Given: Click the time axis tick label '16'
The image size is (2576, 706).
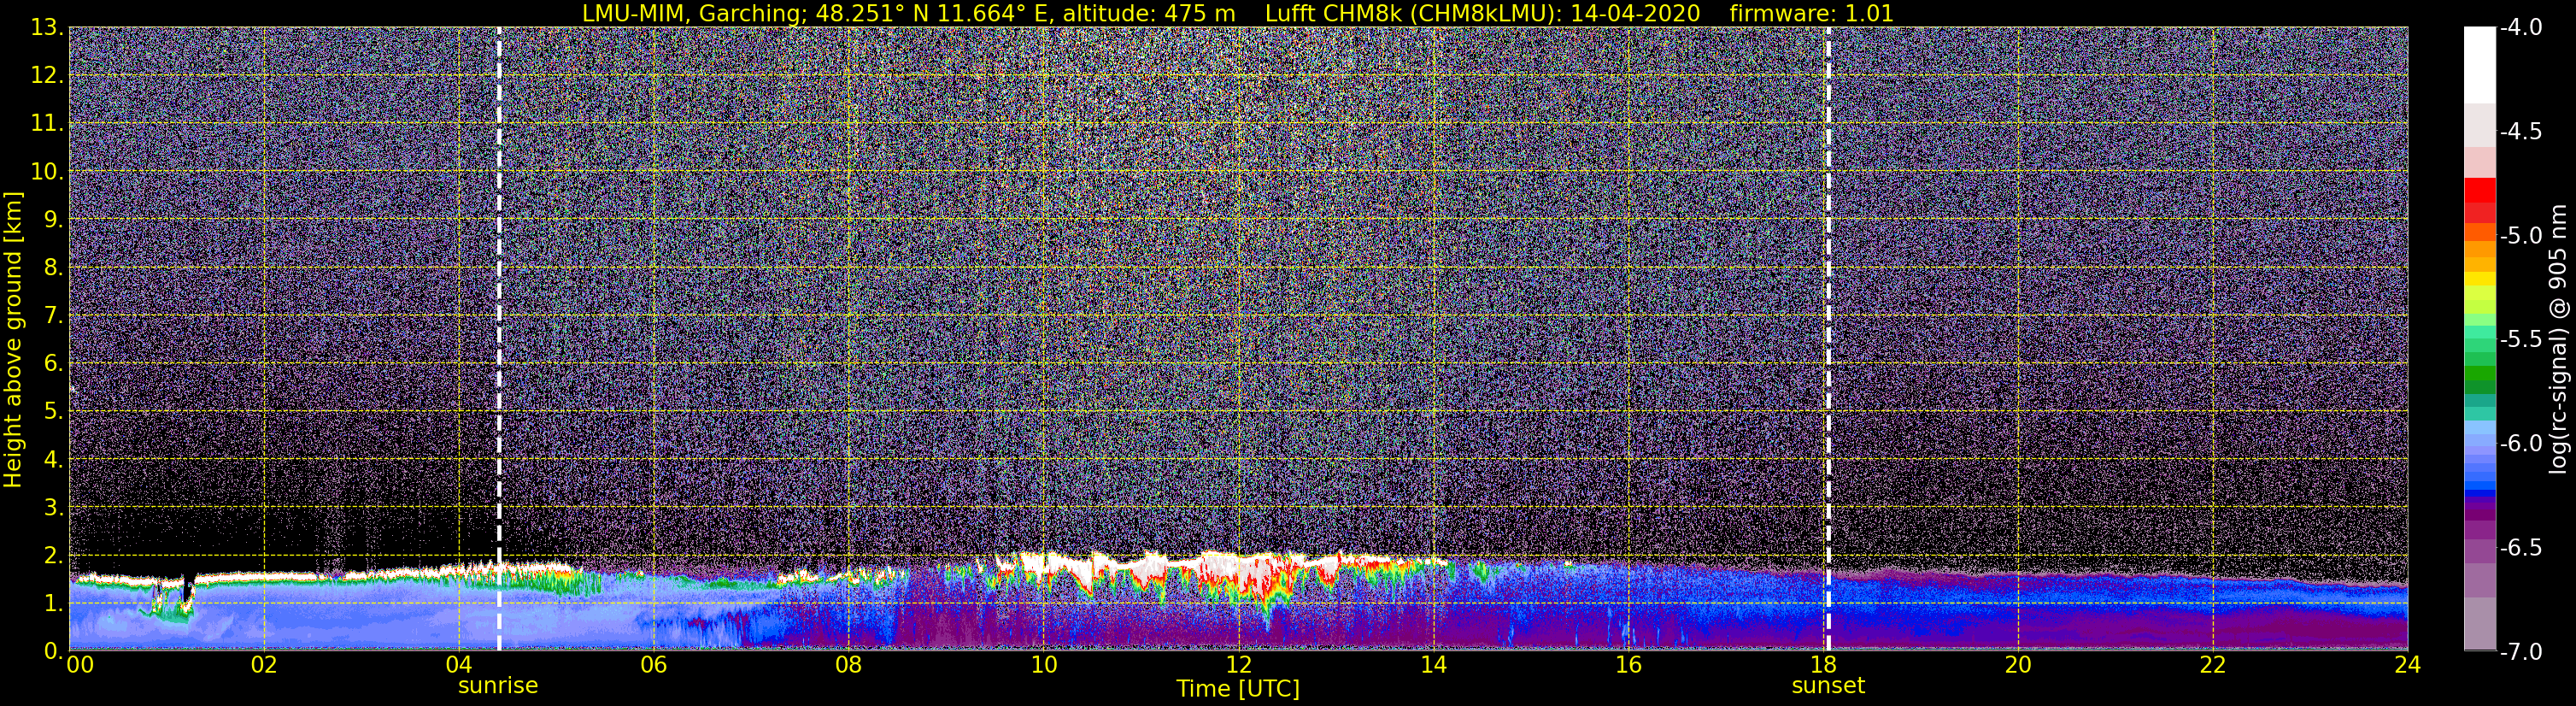Looking at the screenshot, I should 1629,665.
